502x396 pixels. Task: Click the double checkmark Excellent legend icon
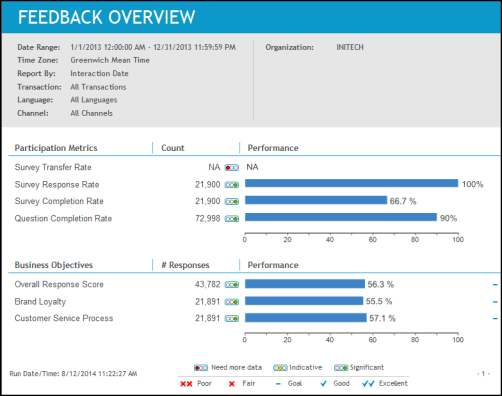(x=368, y=384)
